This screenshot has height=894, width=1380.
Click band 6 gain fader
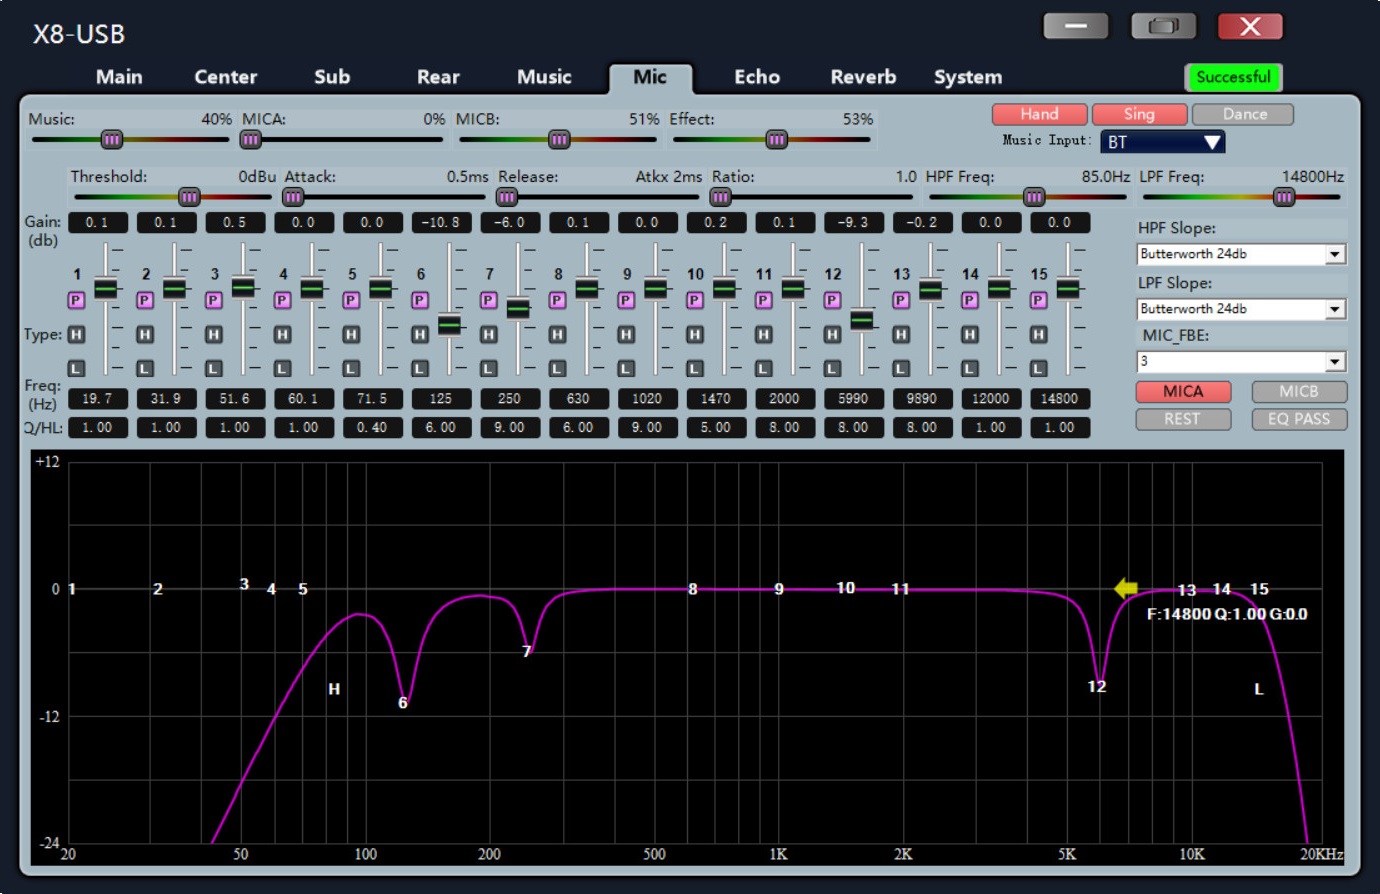click(449, 325)
